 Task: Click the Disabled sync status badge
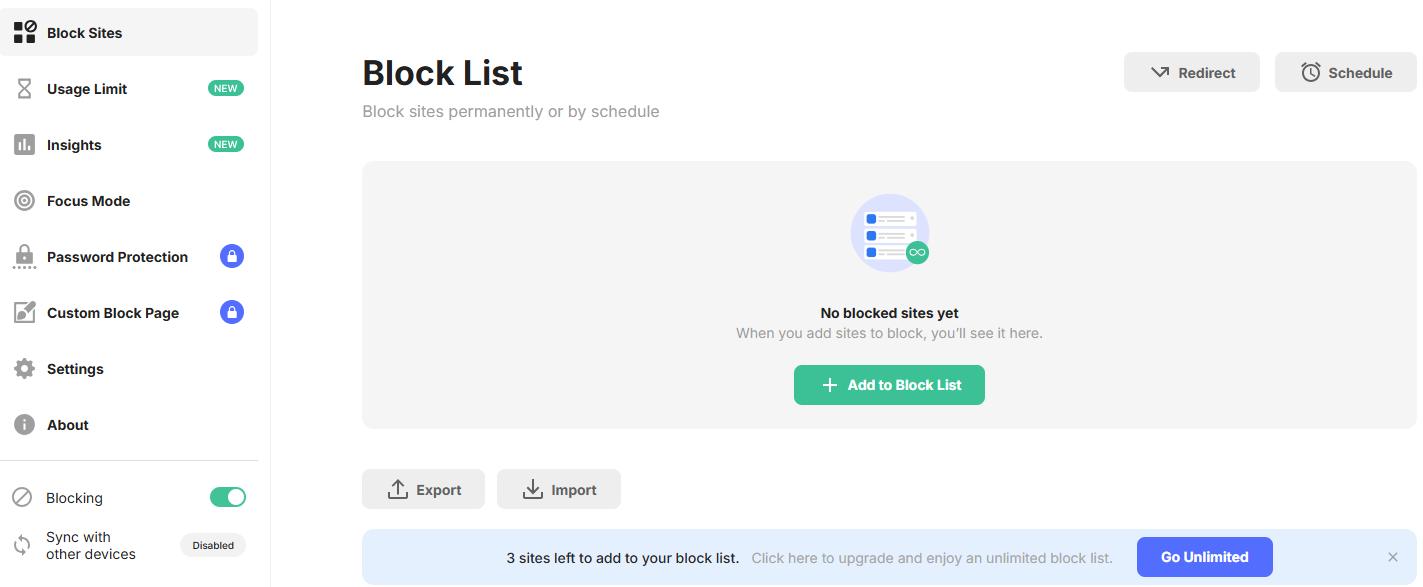[212, 545]
